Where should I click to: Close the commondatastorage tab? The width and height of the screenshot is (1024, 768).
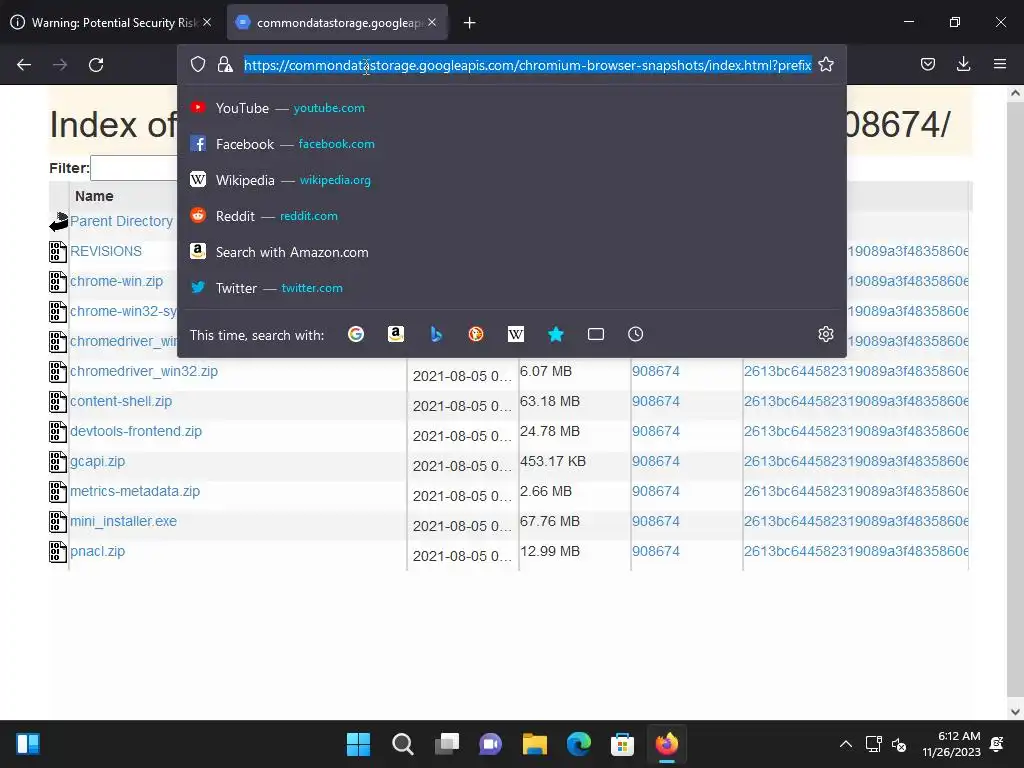coord(432,22)
